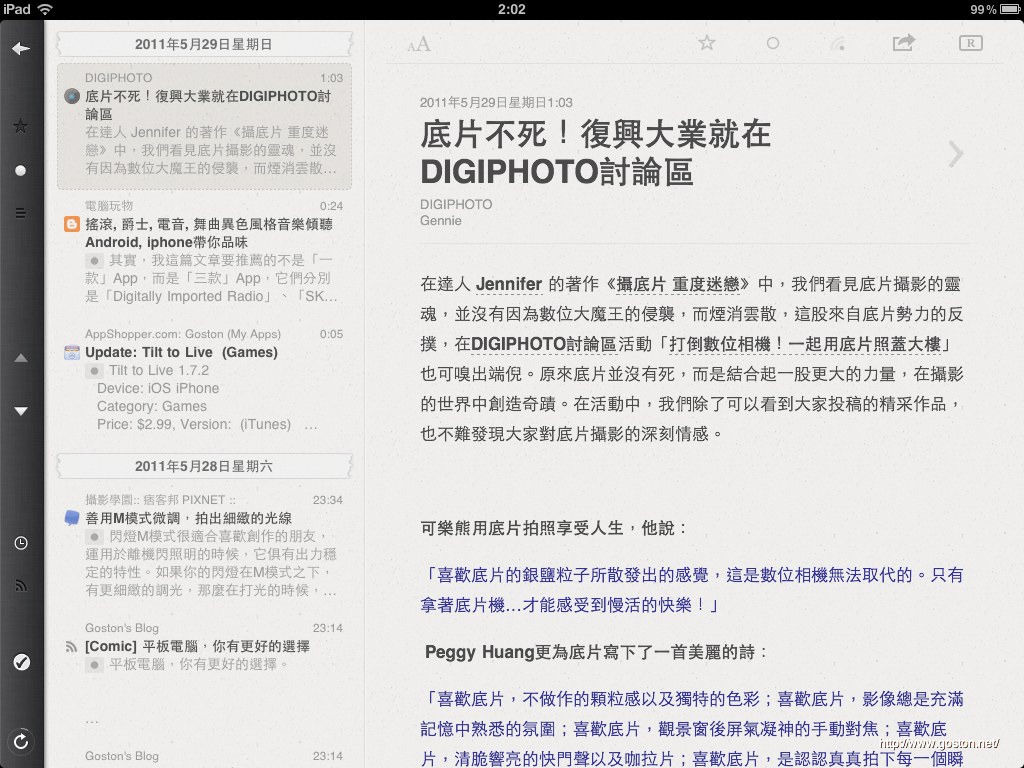Image resolution: width=1024 pixels, height=768 pixels.
Task: Open the font size aA control
Action: [x=419, y=44]
